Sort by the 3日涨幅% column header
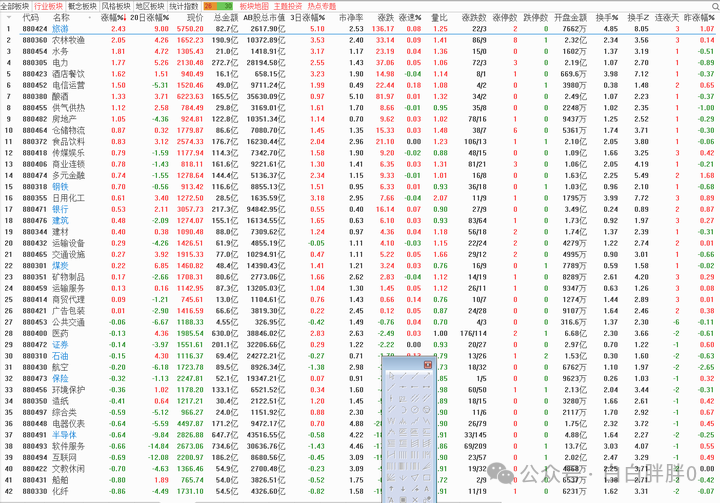The image size is (720, 503). click(308, 17)
